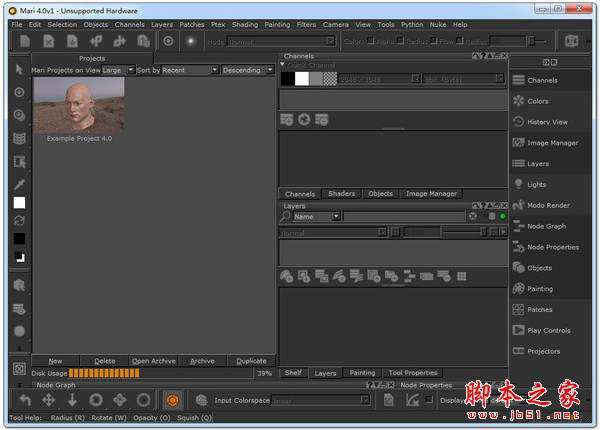Toggle the green layer filter indicator
Screen dimensions: 600x430
tap(502, 217)
